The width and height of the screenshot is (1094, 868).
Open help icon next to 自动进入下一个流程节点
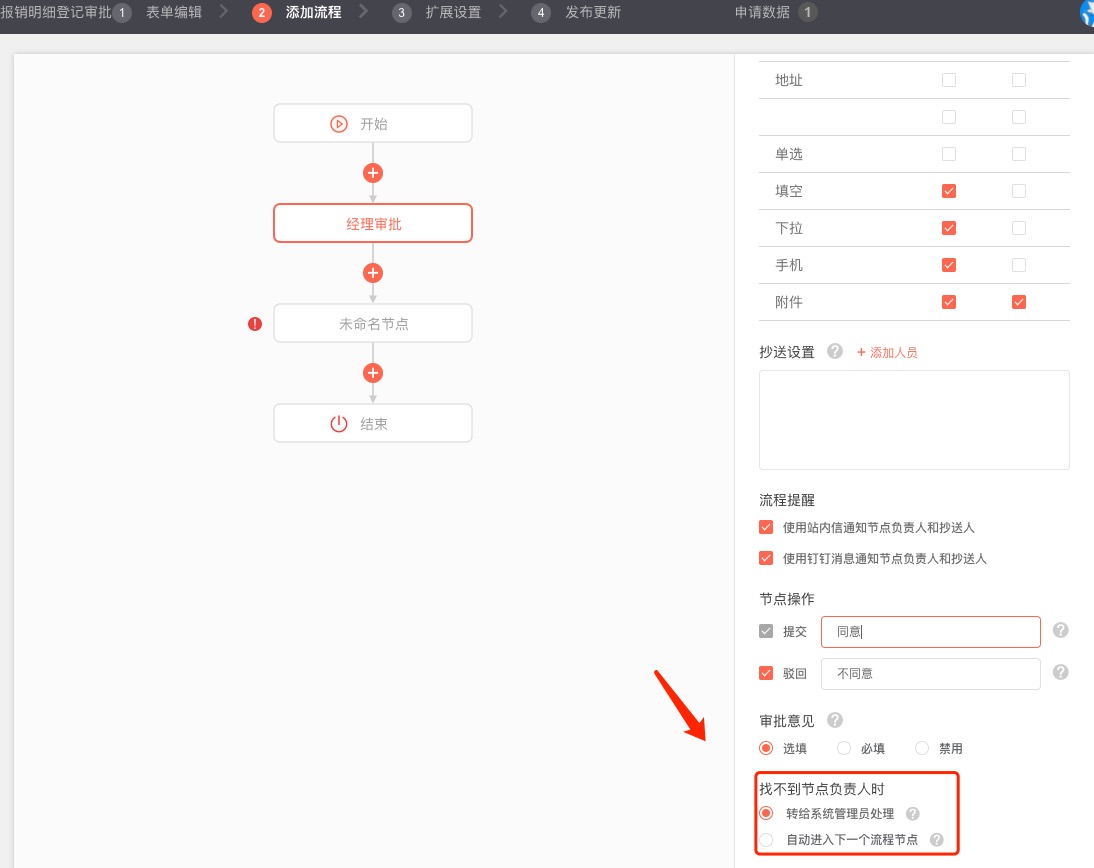(x=936, y=839)
